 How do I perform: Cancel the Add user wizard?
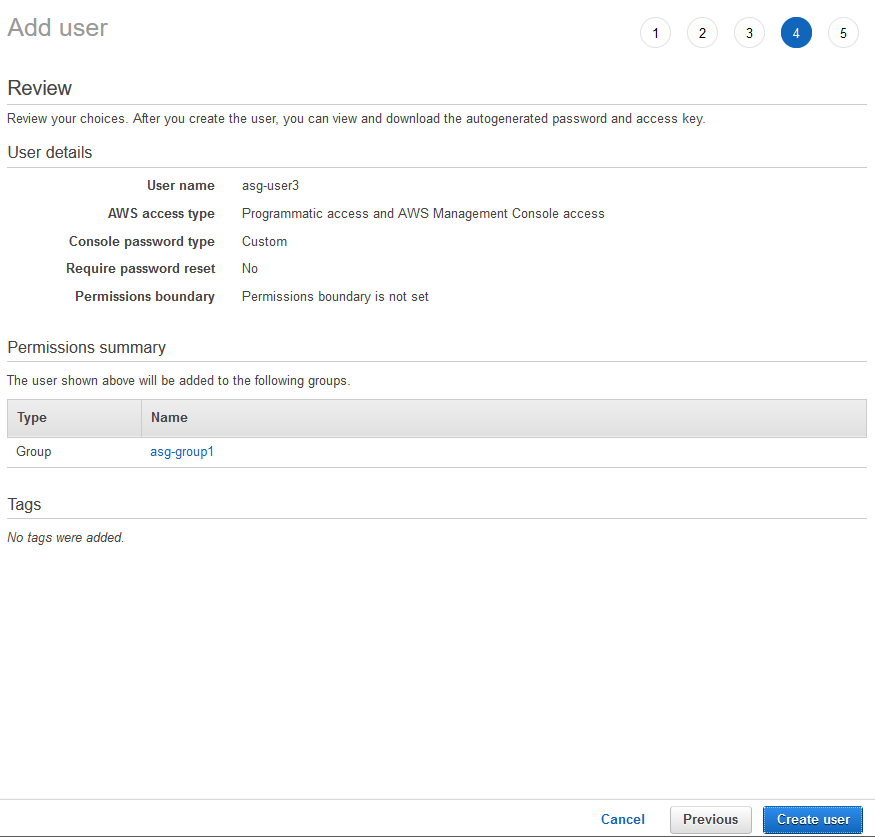pyautogui.click(x=622, y=819)
